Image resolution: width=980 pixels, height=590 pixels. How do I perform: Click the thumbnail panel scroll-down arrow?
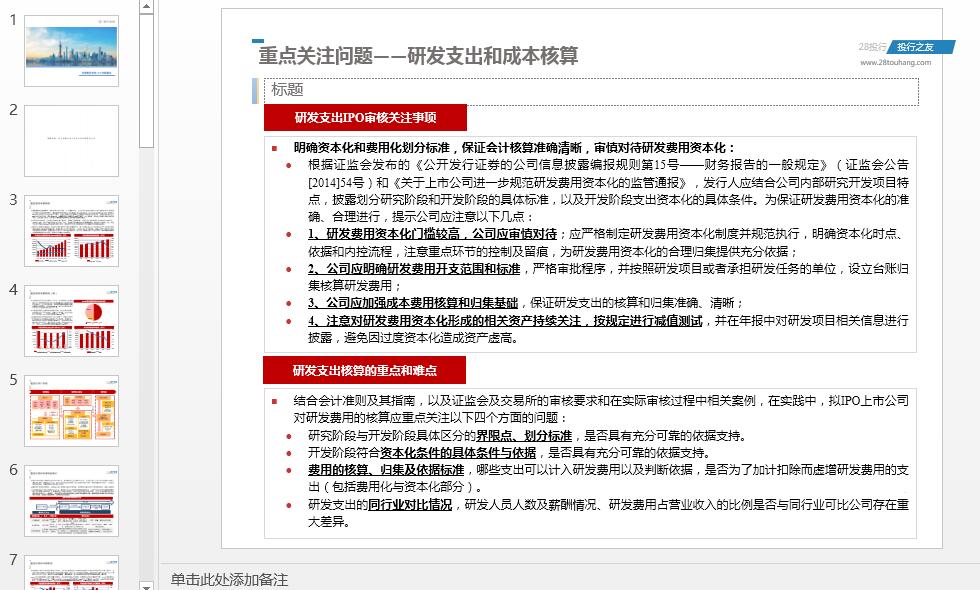[146, 586]
